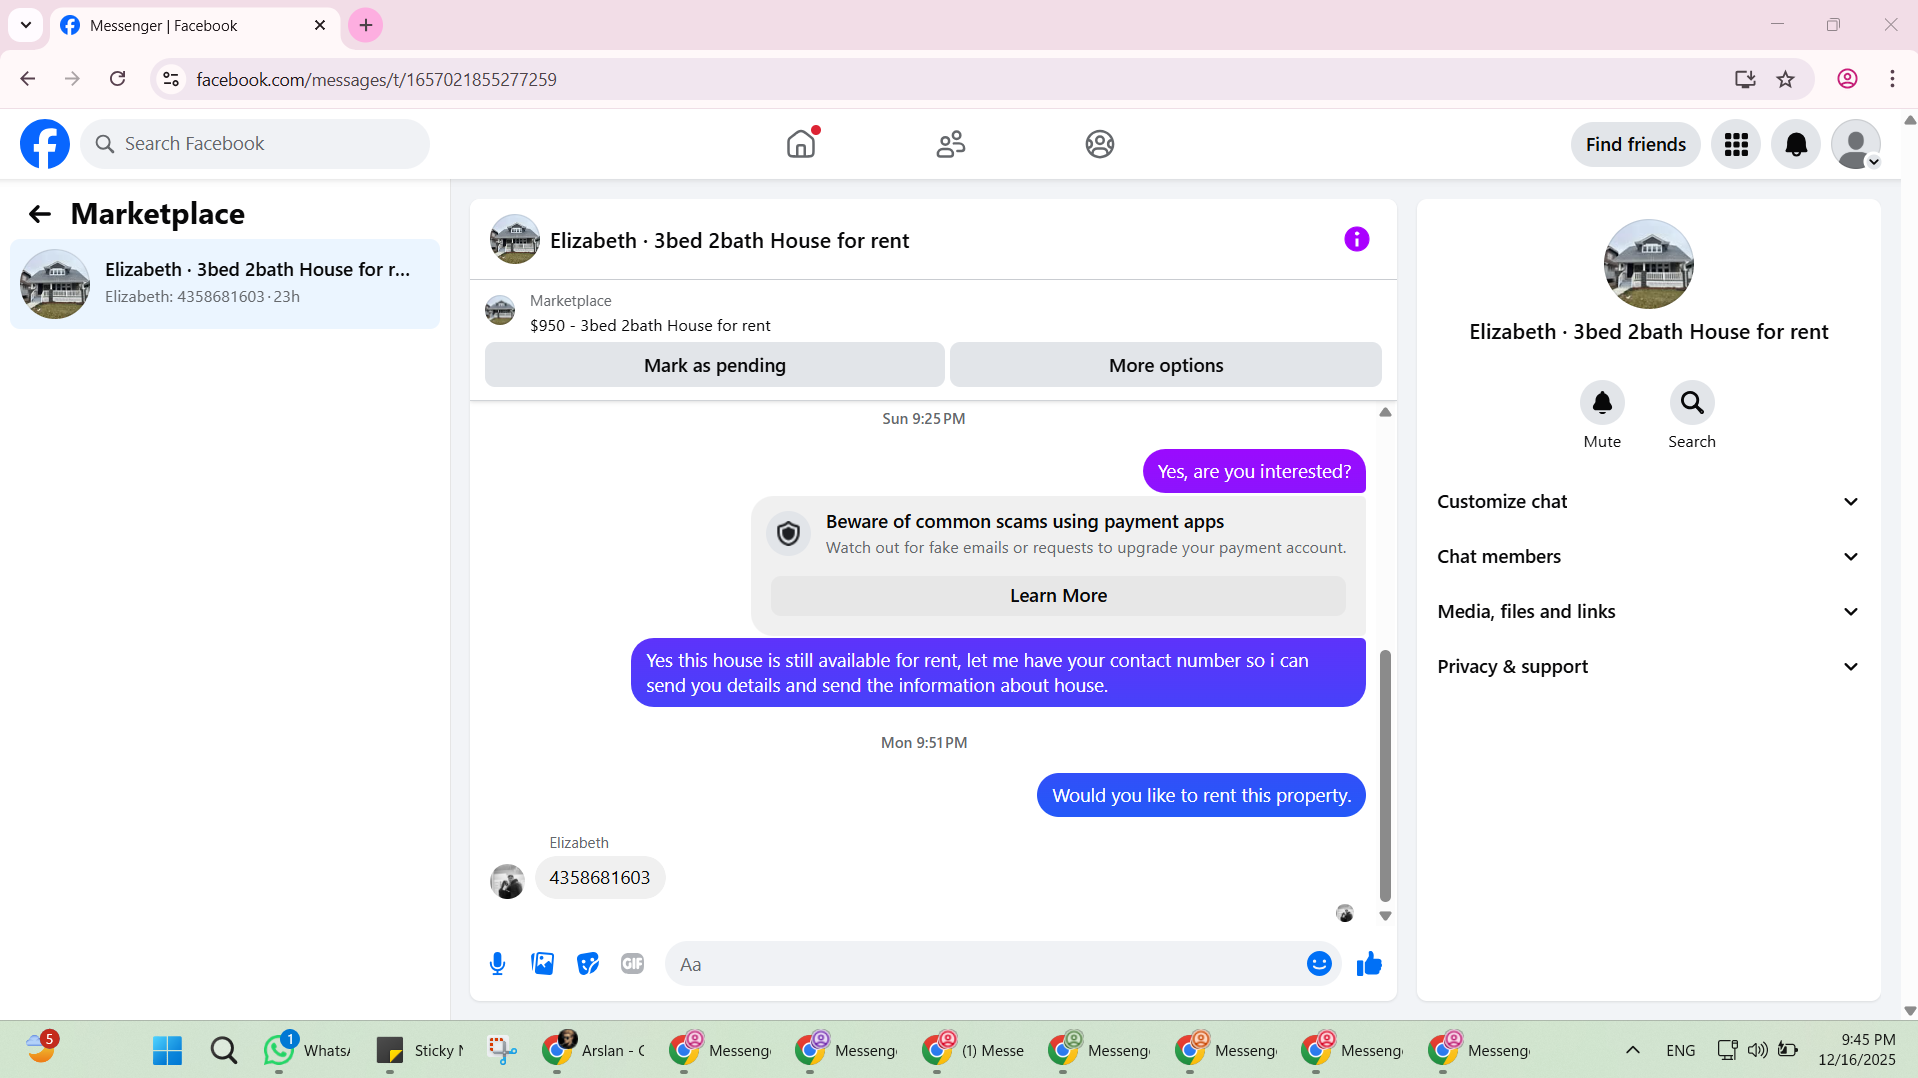Expand Privacy & support section
Viewport: 1918px width, 1078px height.
pyautogui.click(x=1649, y=667)
